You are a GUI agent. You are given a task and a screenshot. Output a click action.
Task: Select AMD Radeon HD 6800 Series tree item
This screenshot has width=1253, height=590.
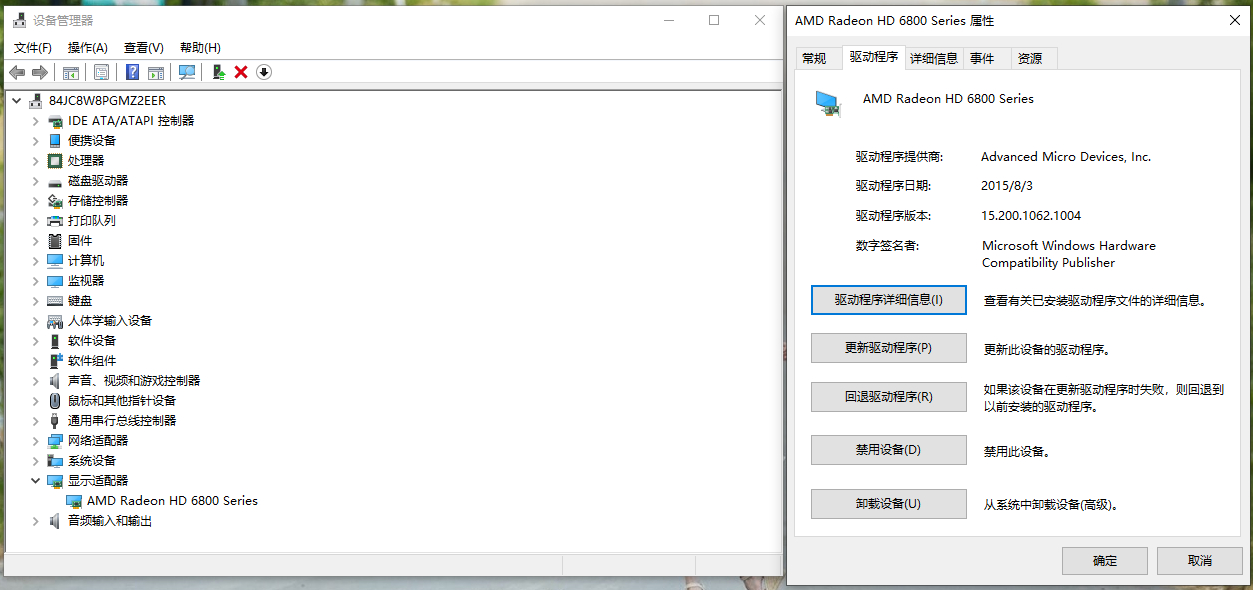pyautogui.click(x=172, y=501)
